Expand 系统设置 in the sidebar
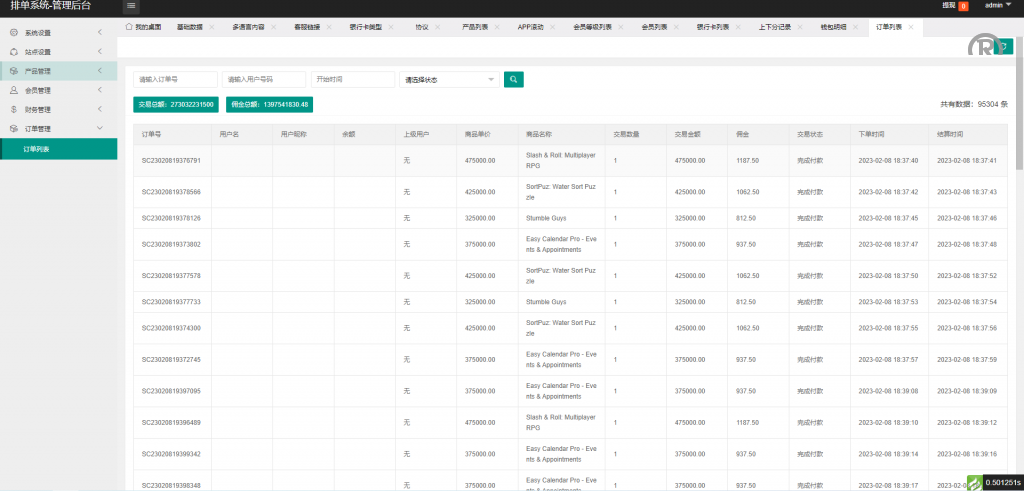The image size is (1024, 491). [x=58, y=33]
